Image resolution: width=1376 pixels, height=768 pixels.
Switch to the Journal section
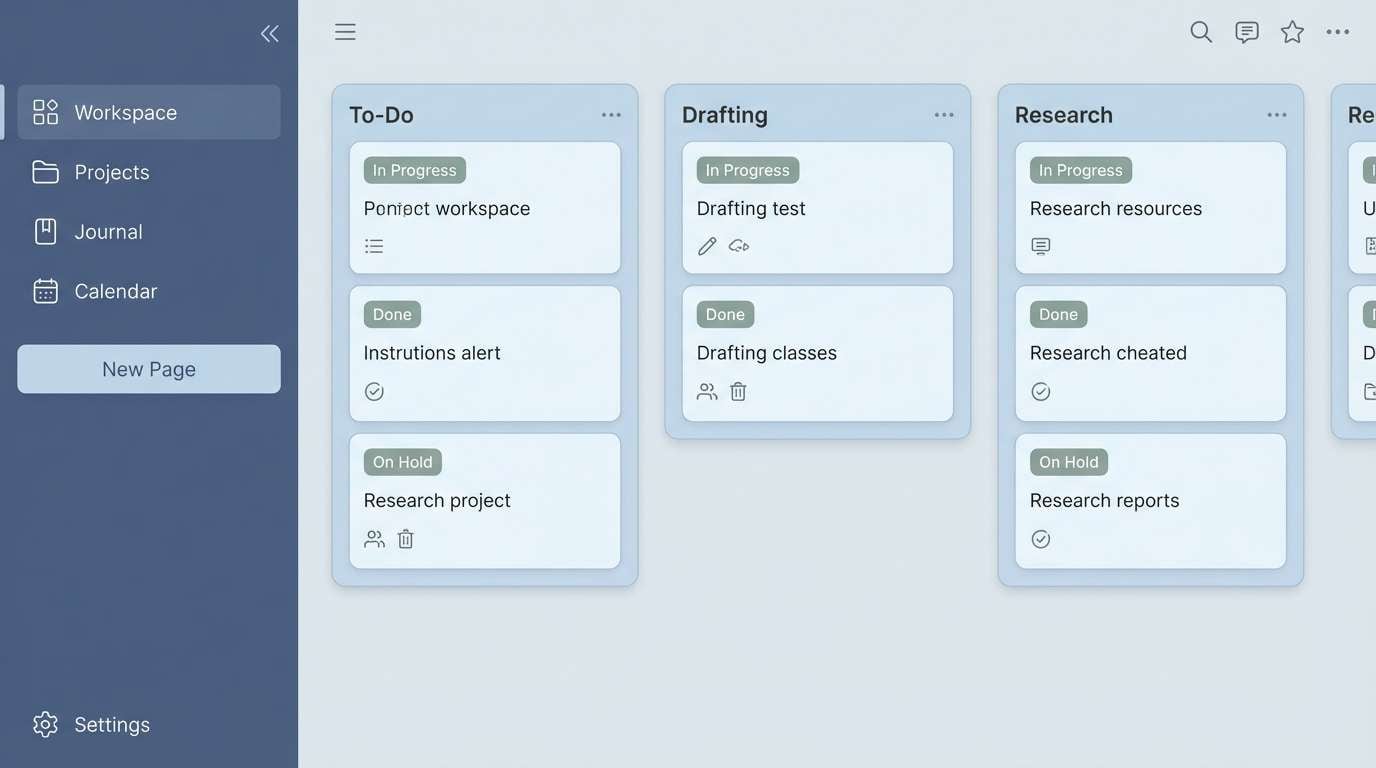(x=107, y=231)
